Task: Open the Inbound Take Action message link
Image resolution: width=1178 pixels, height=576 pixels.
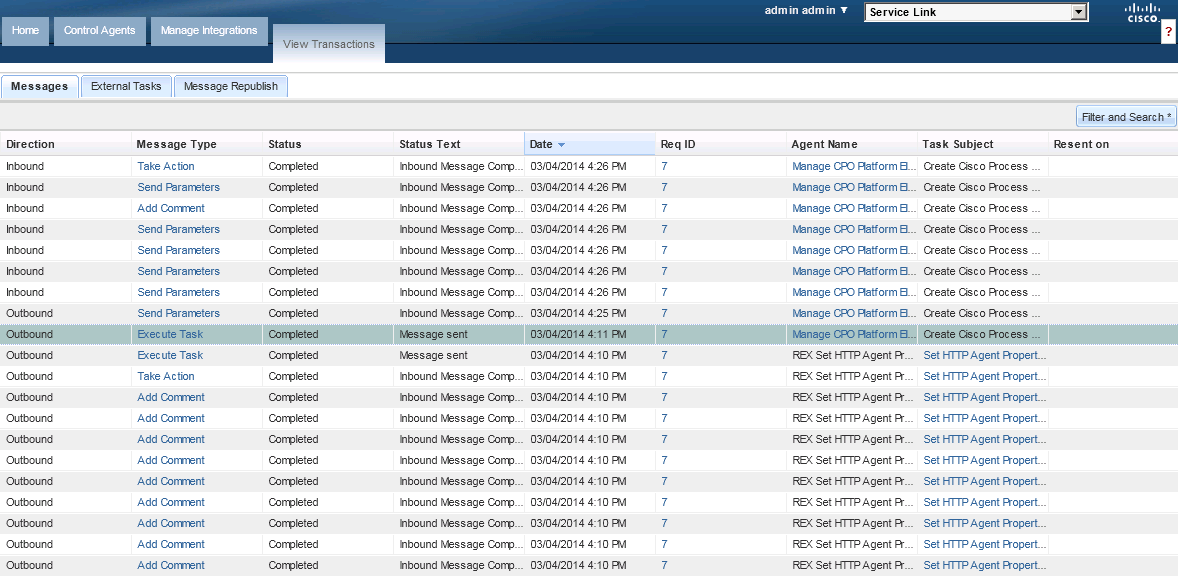Action: pyautogui.click(x=166, y=166)
